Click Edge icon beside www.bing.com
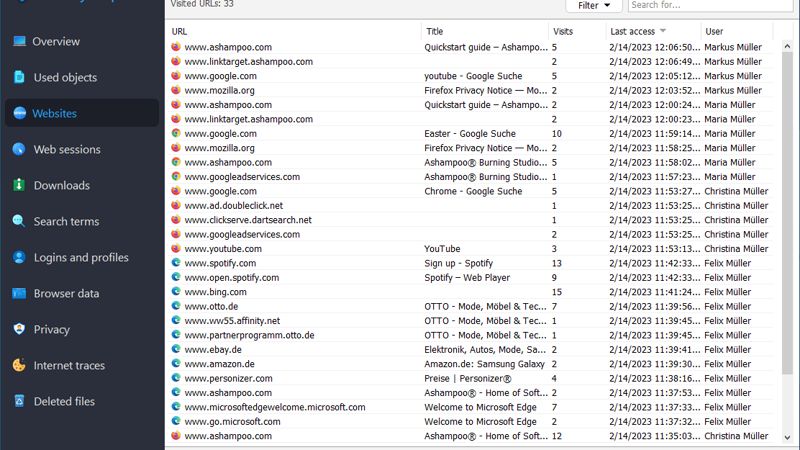The image size is (800, 450). click(x=176, y=292)
